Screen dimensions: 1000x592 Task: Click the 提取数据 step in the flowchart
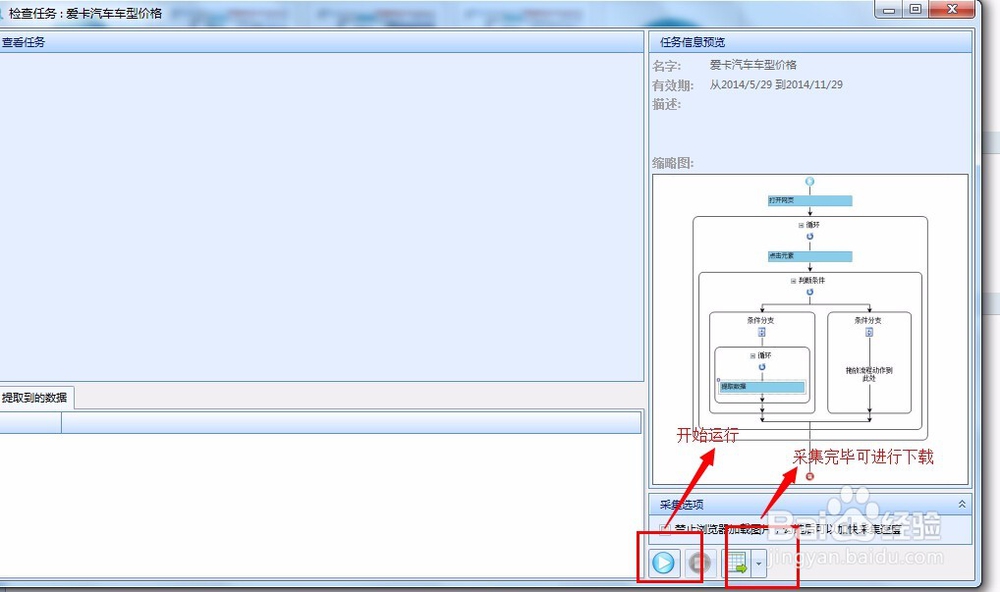click(x=762, y=387)
